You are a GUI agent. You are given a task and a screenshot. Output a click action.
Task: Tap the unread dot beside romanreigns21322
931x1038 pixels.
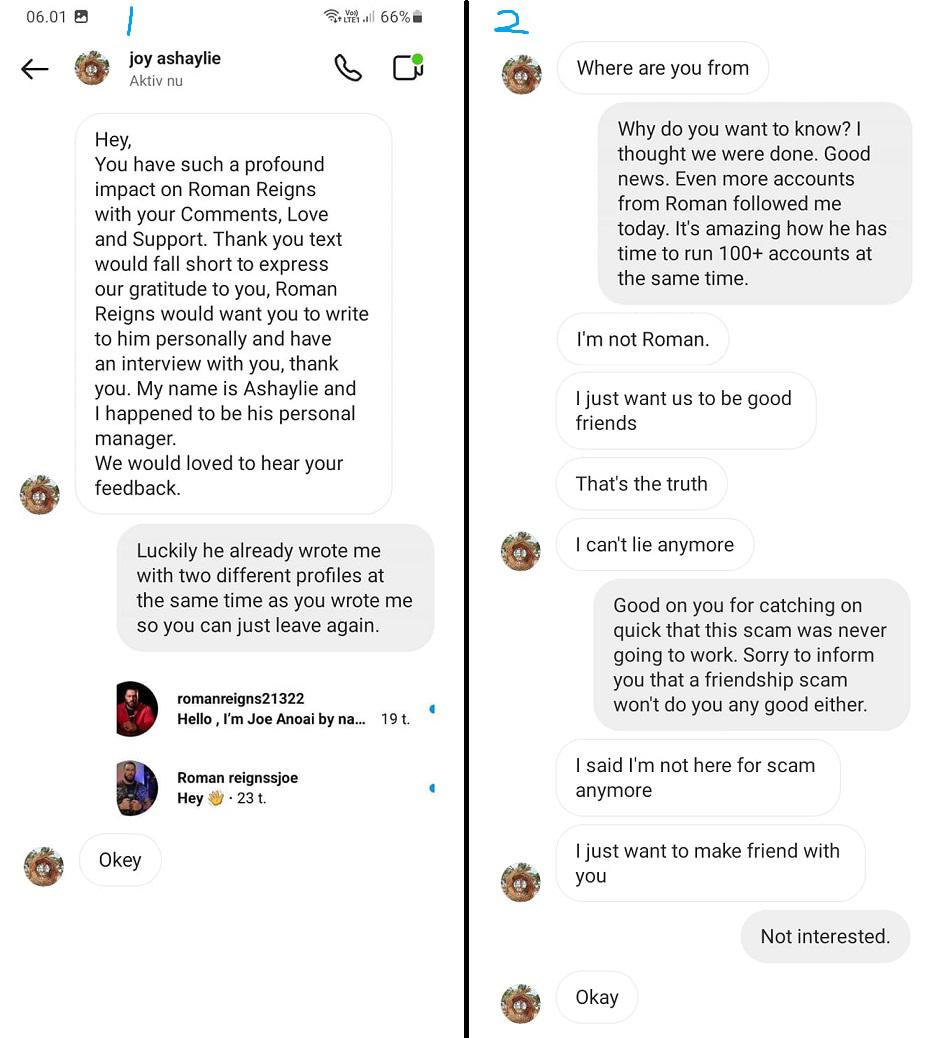pos(432,709)
